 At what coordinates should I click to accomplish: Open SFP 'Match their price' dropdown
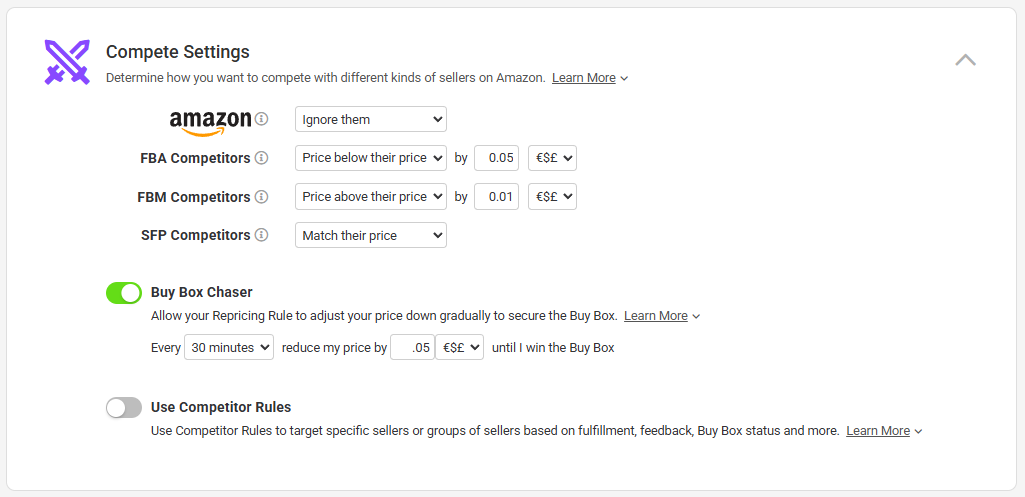click(370, 236)
